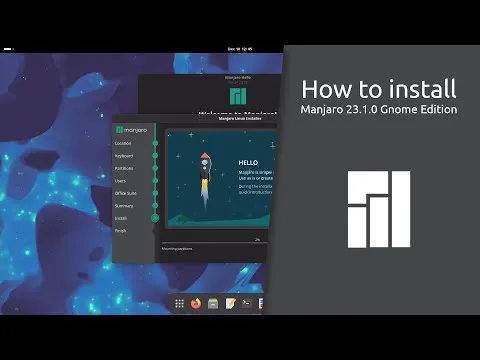Select the Finish step in installer

(120, 231)
